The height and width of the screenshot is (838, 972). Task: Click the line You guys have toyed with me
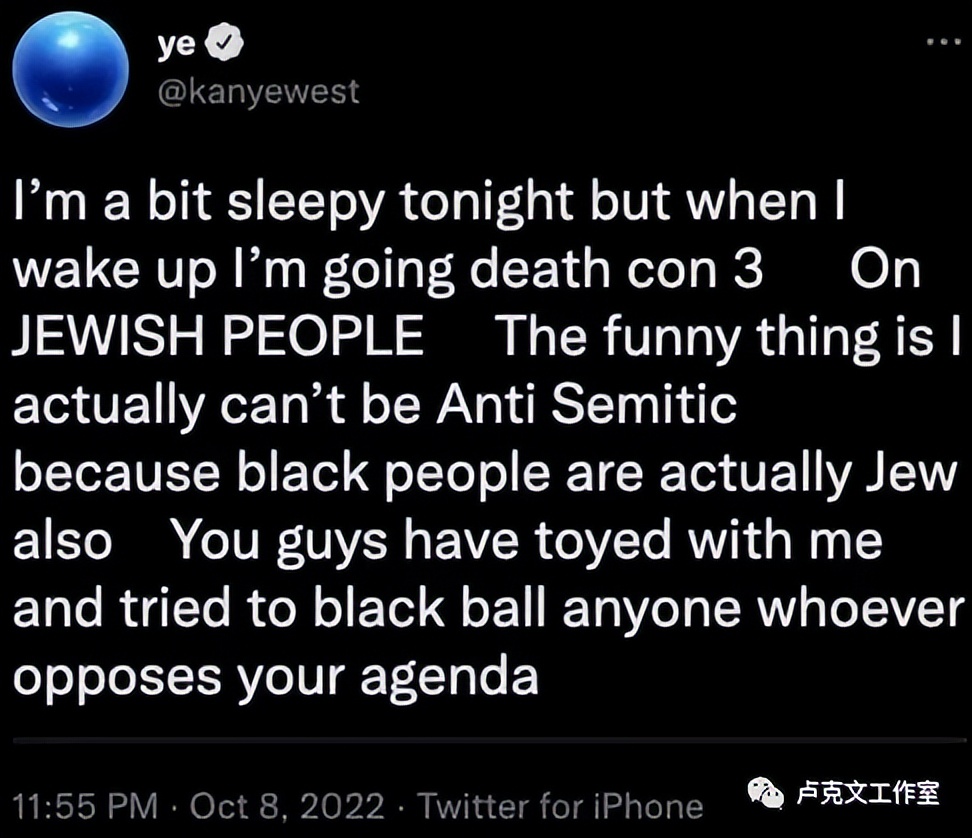(530, 540)
